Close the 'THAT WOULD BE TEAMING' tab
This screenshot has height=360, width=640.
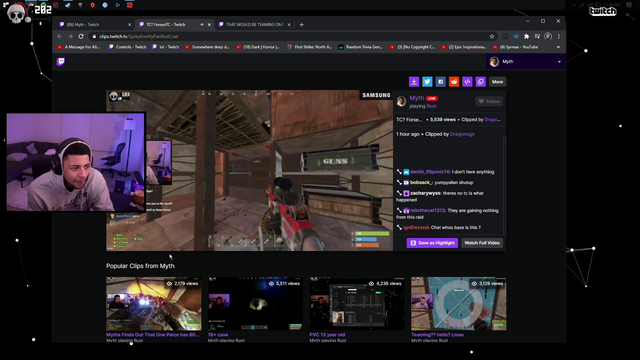click(x=289, y=24)
